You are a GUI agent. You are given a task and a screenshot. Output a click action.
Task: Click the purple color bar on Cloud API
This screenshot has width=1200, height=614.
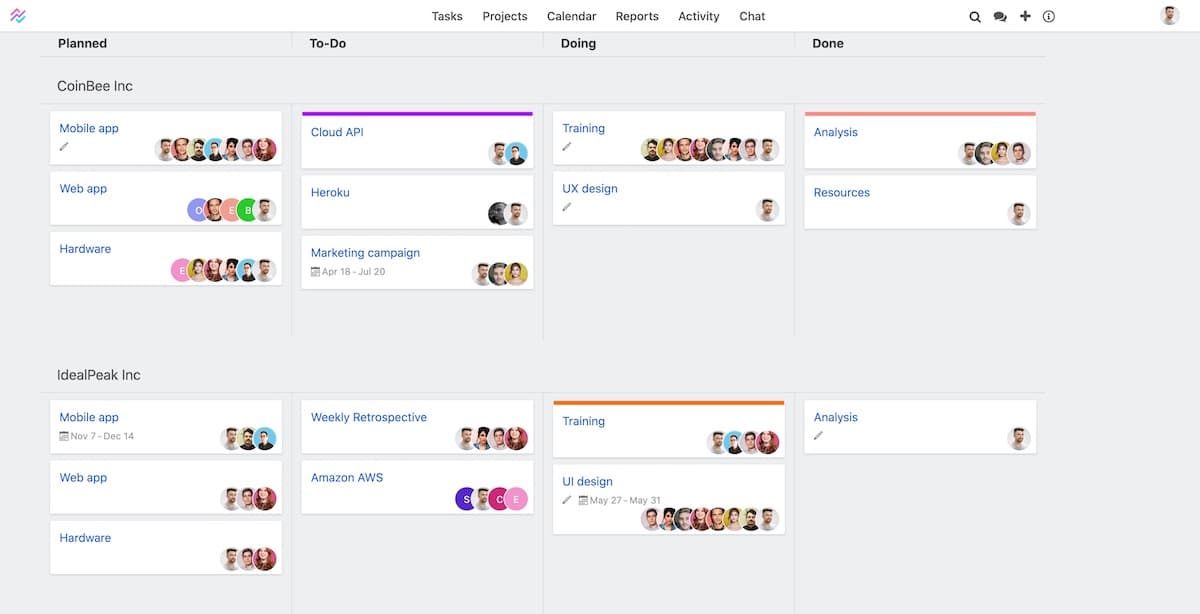[x=417, y=114]
